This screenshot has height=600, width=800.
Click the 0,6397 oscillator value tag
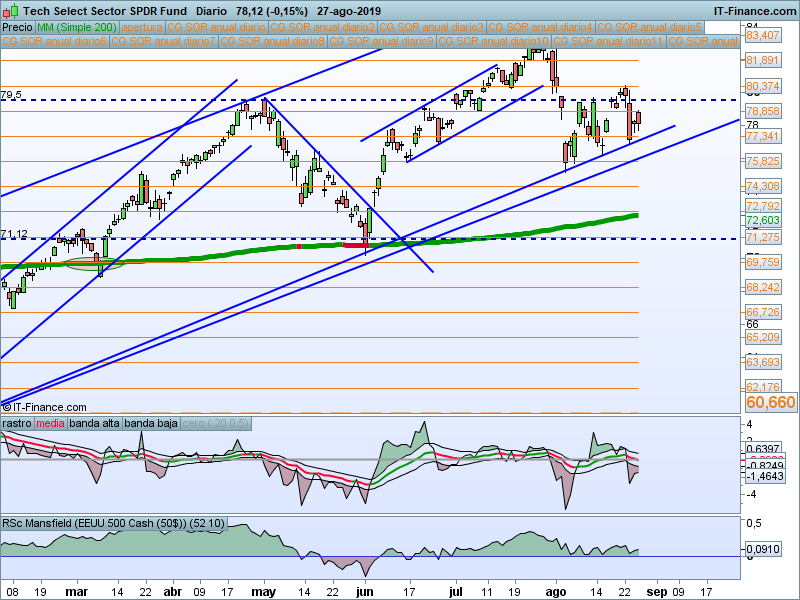(x=763, y=449)
